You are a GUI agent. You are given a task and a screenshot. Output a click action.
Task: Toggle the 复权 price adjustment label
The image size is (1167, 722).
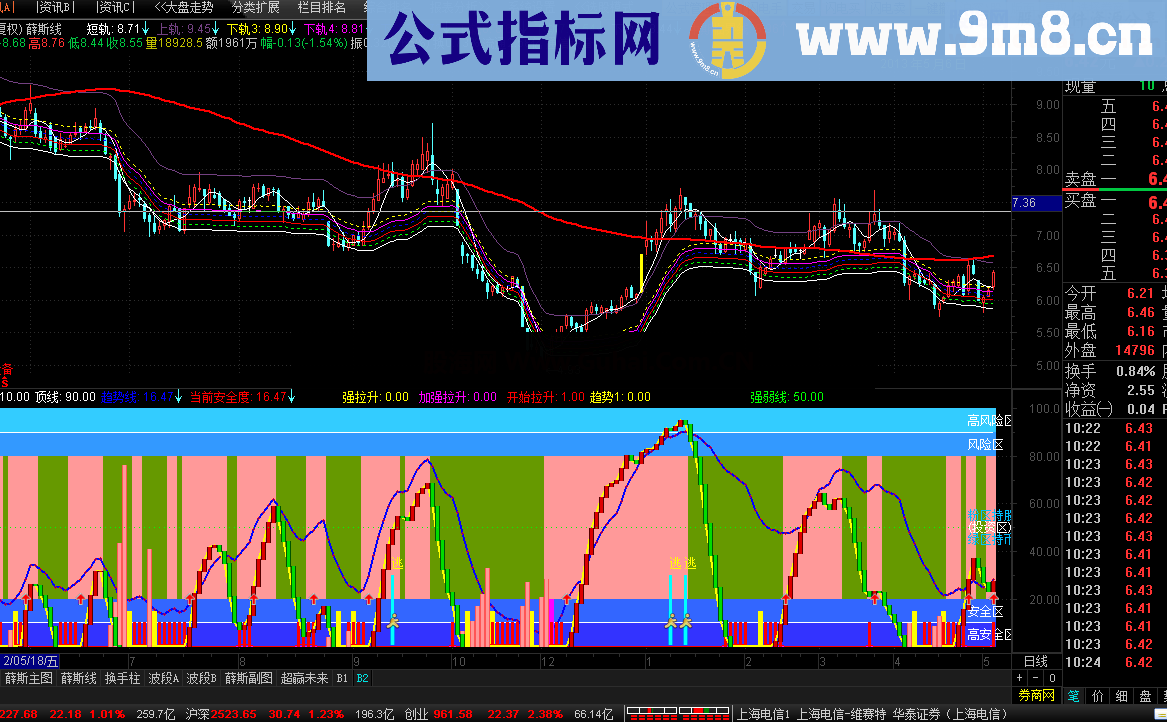tap(10, 30)
